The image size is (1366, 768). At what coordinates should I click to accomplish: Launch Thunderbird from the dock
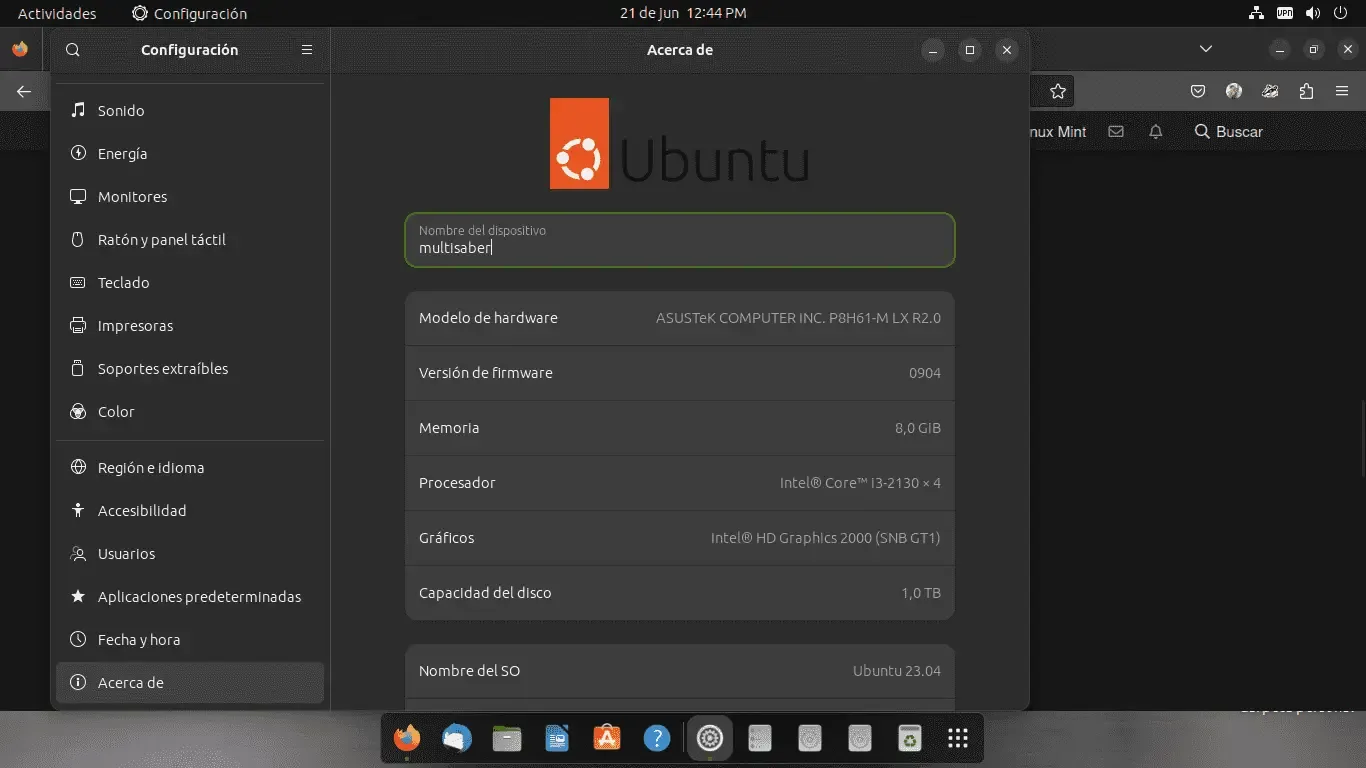457,739
